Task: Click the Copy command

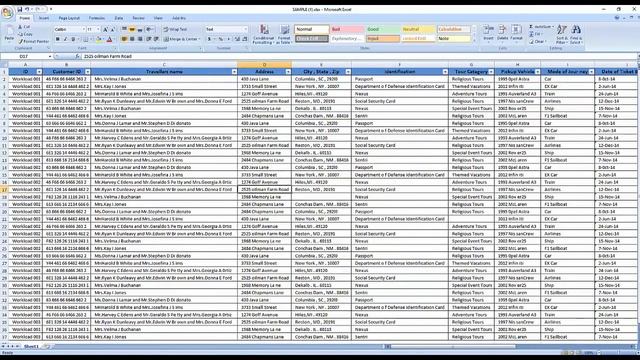Action: [25, 34]
